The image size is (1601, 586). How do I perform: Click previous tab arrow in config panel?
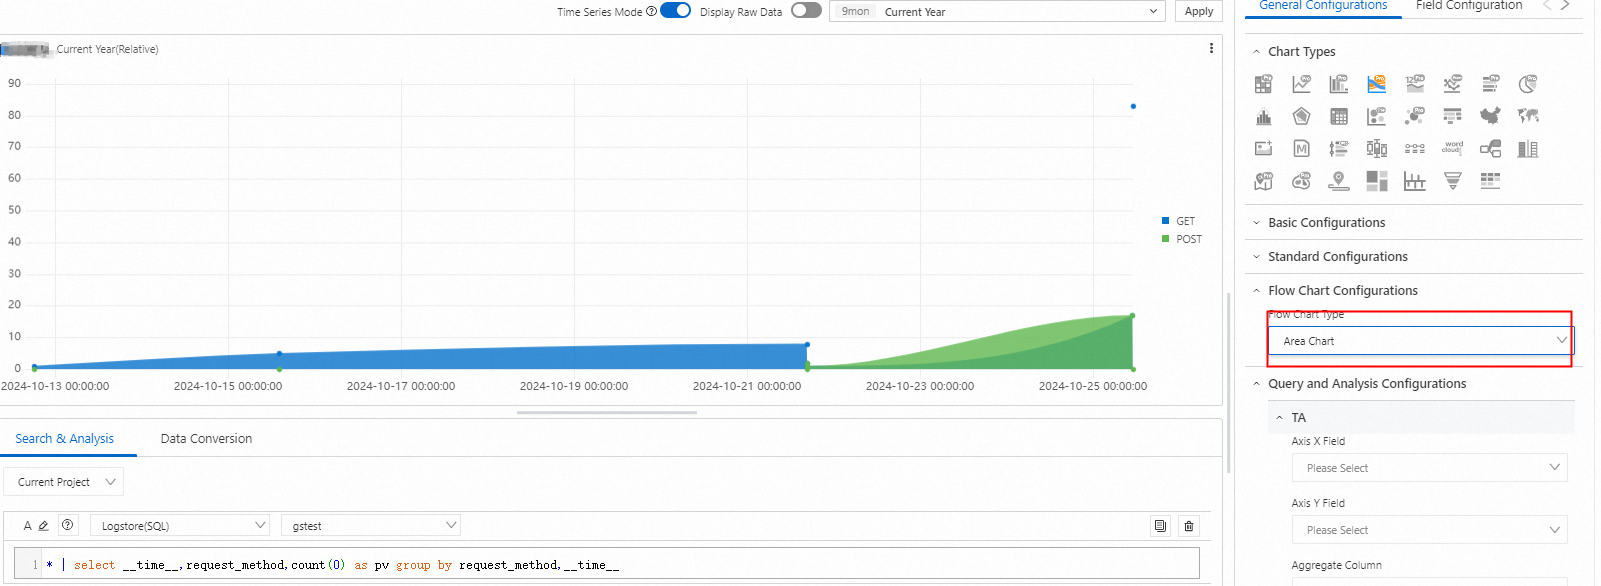(1547, 6)
